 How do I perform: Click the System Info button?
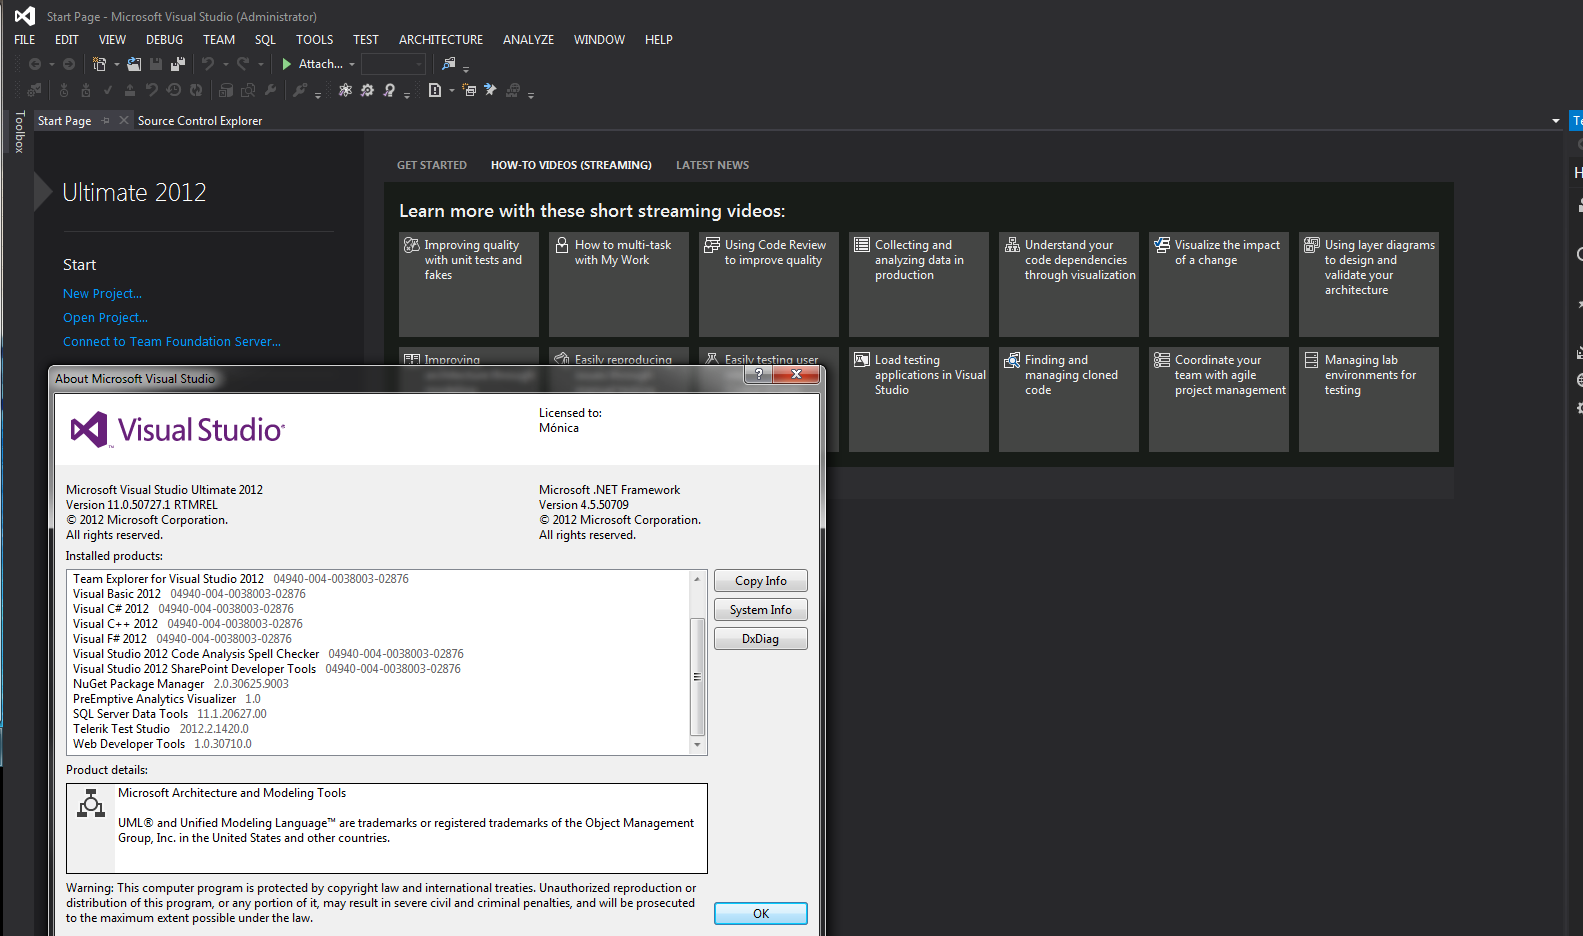tap(761, 610)
